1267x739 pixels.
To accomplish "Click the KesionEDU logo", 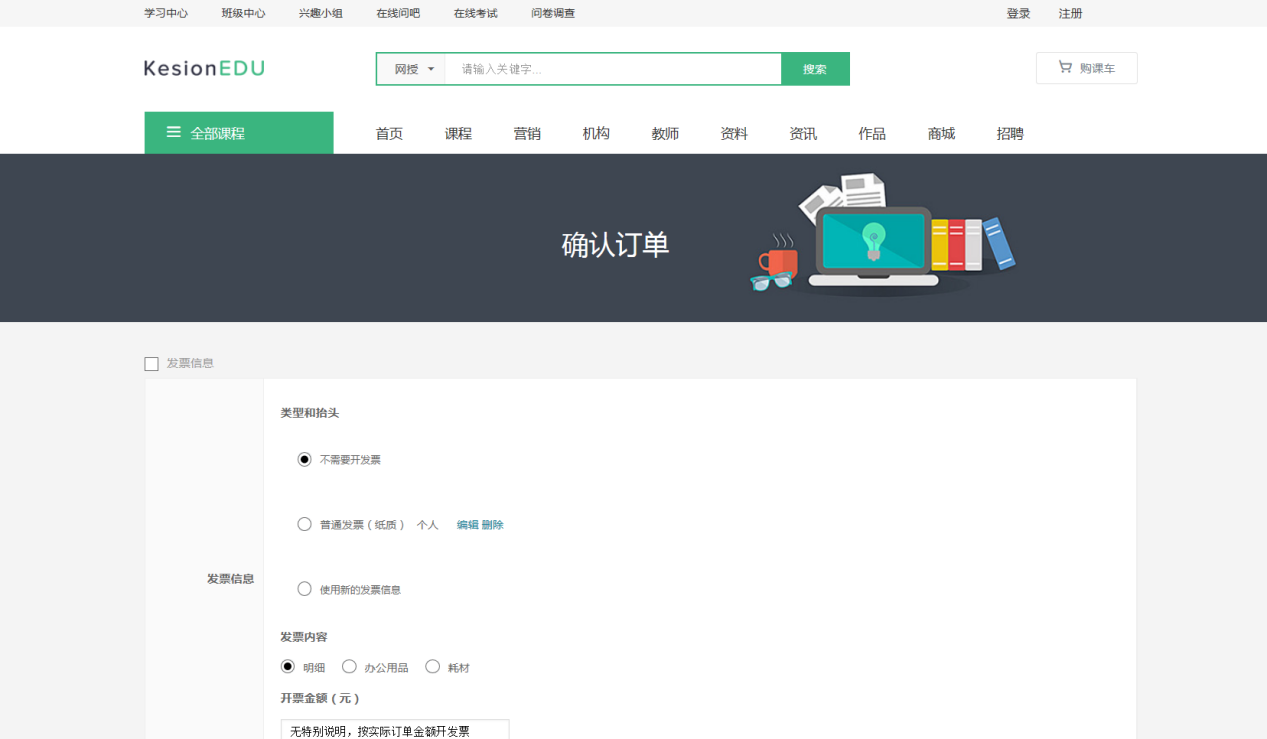I will pyautogui.click(x=203, y=68).
